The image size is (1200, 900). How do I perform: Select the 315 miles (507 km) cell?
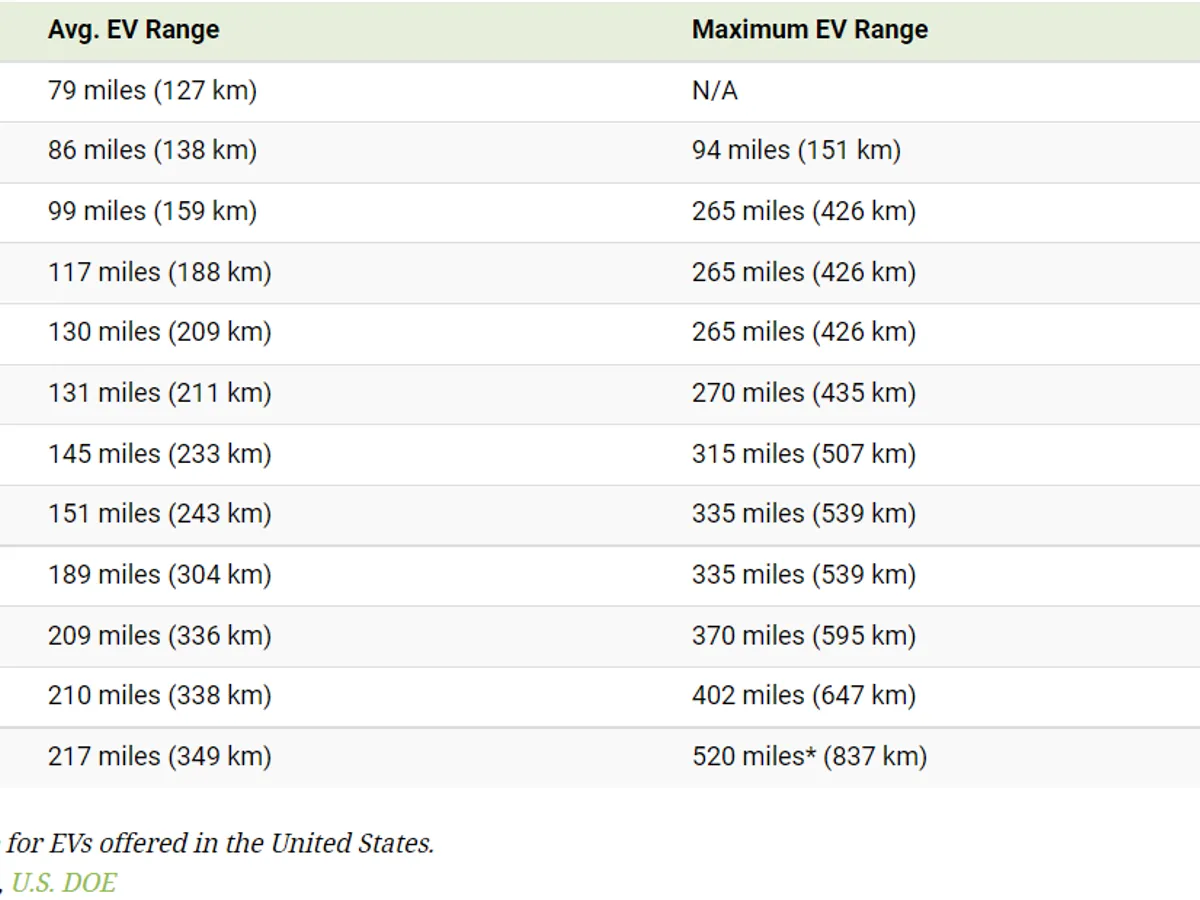click(x=803, y=454)
